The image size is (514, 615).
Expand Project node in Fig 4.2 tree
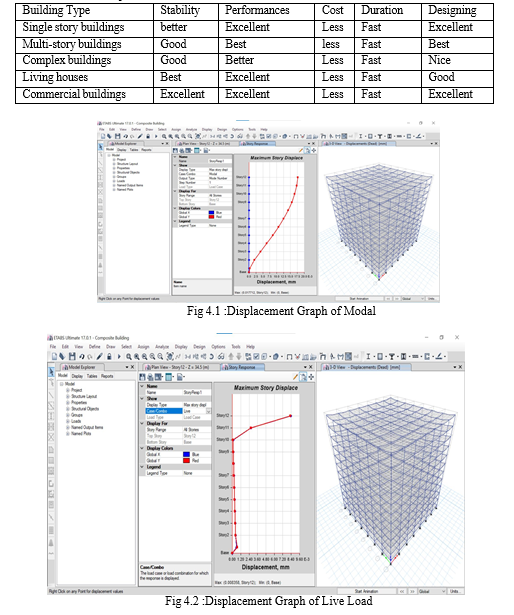67,390
